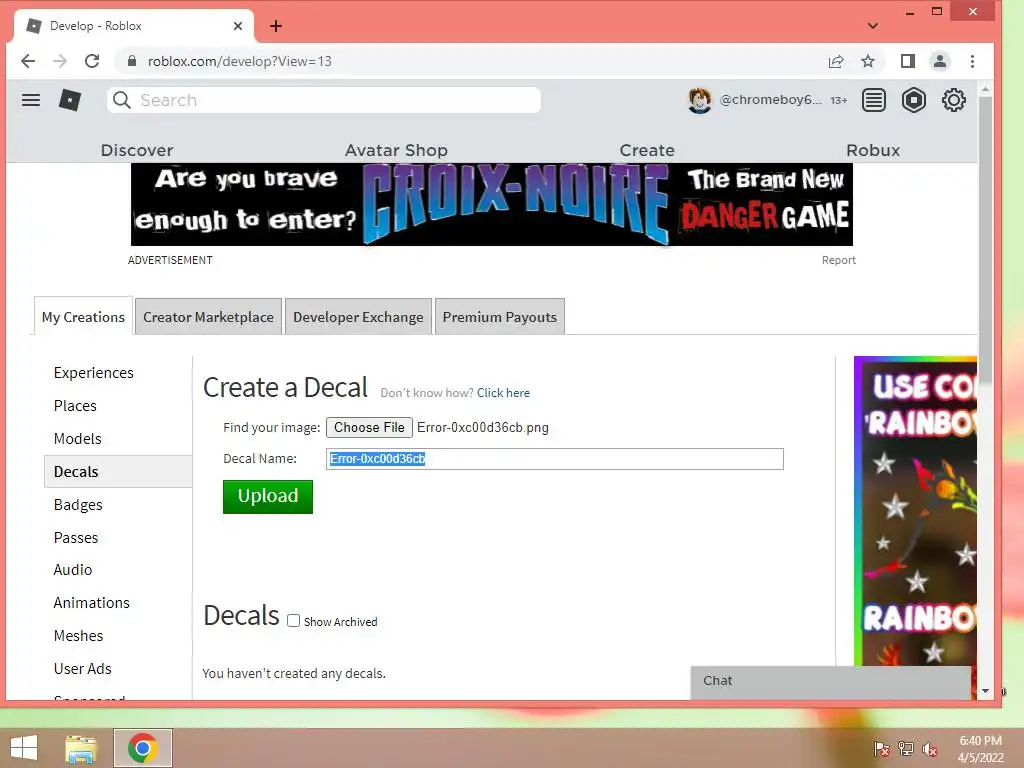This screenshot has width=1024, height=768.
Task: Click the green Upload button
Action: (x=268, y=496)
